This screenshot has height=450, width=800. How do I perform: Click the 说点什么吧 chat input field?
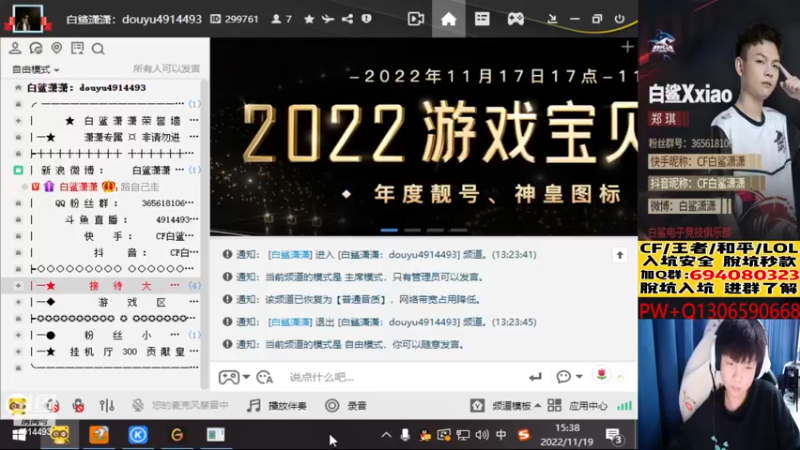click(x=403, y=377)
